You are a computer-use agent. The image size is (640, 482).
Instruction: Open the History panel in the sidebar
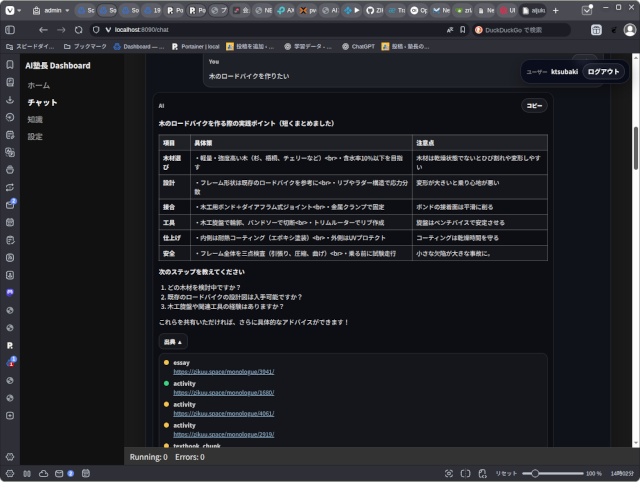(x=9, y=117)
